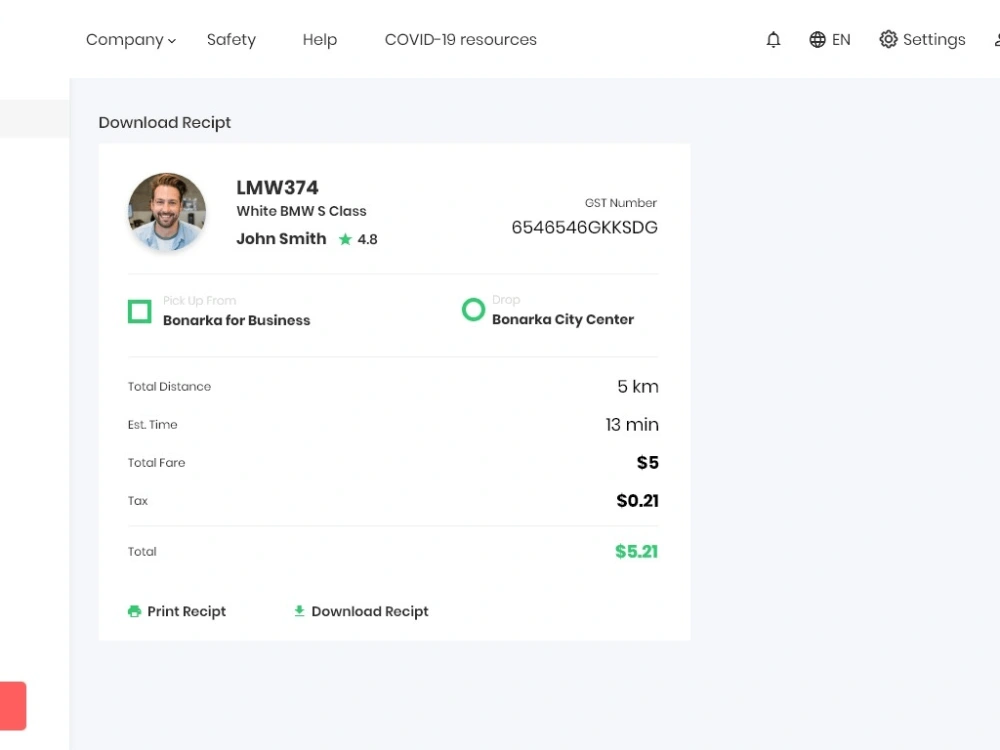The image size is (1000, 750).
Task: Click the red button at bottom left
Action: point(13,706)
